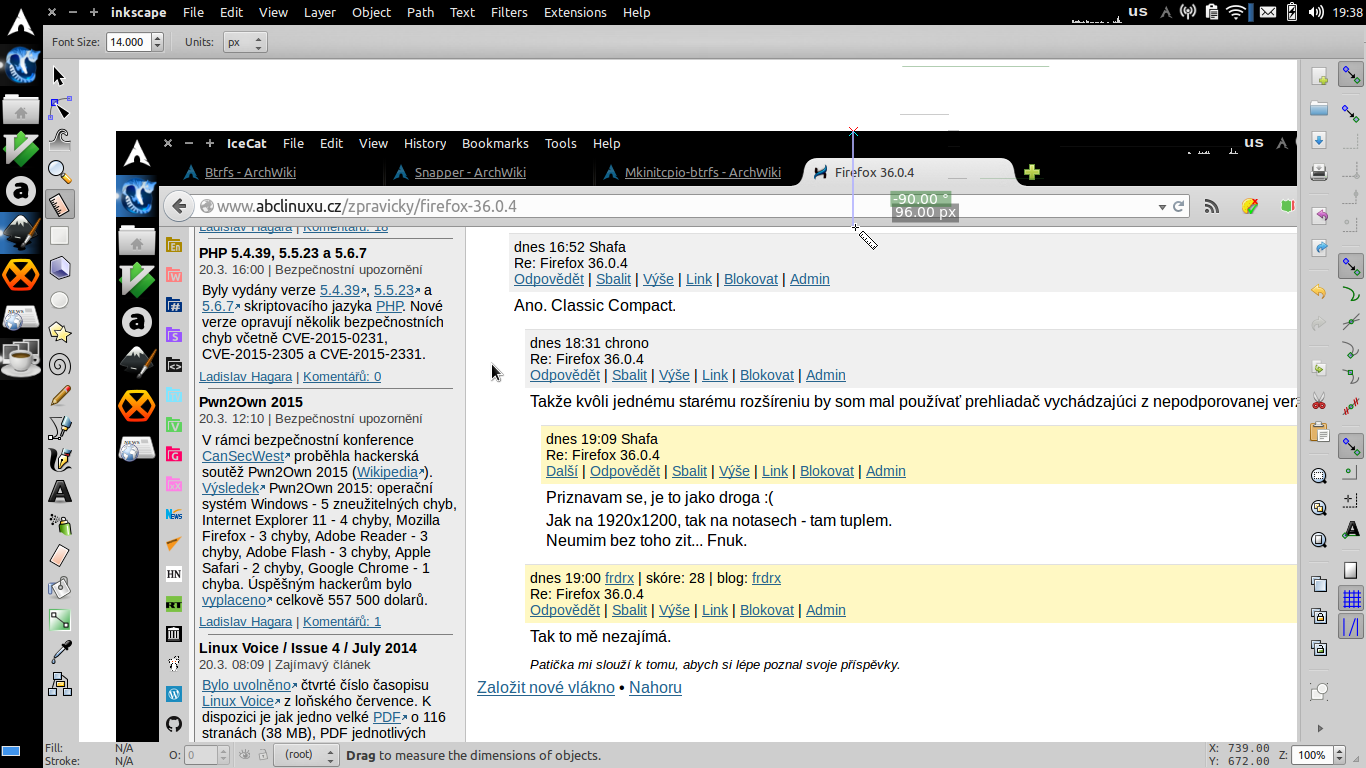The height and width of the screenshot is (768, 1366).
Task: Select the Eraser tool
Action: (59, 556)
